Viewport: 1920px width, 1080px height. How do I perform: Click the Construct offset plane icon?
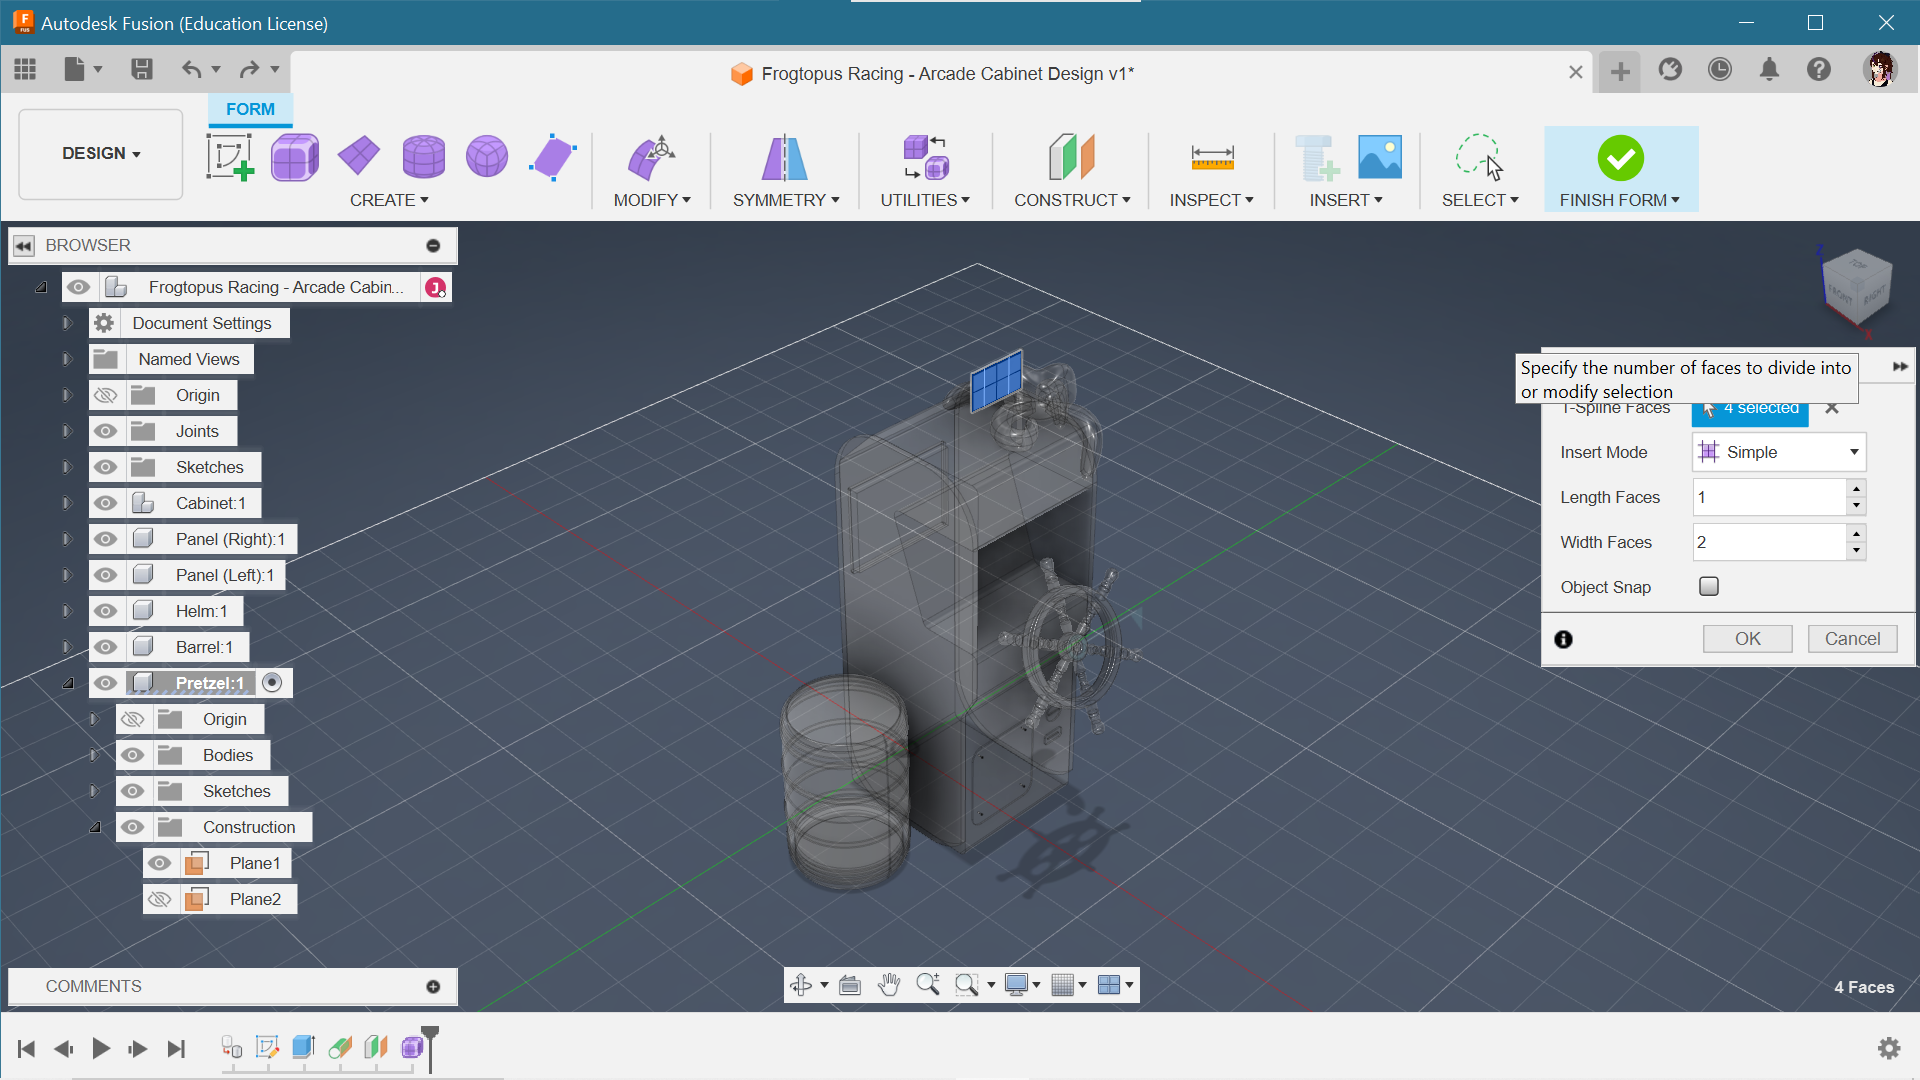point(1072,157)
